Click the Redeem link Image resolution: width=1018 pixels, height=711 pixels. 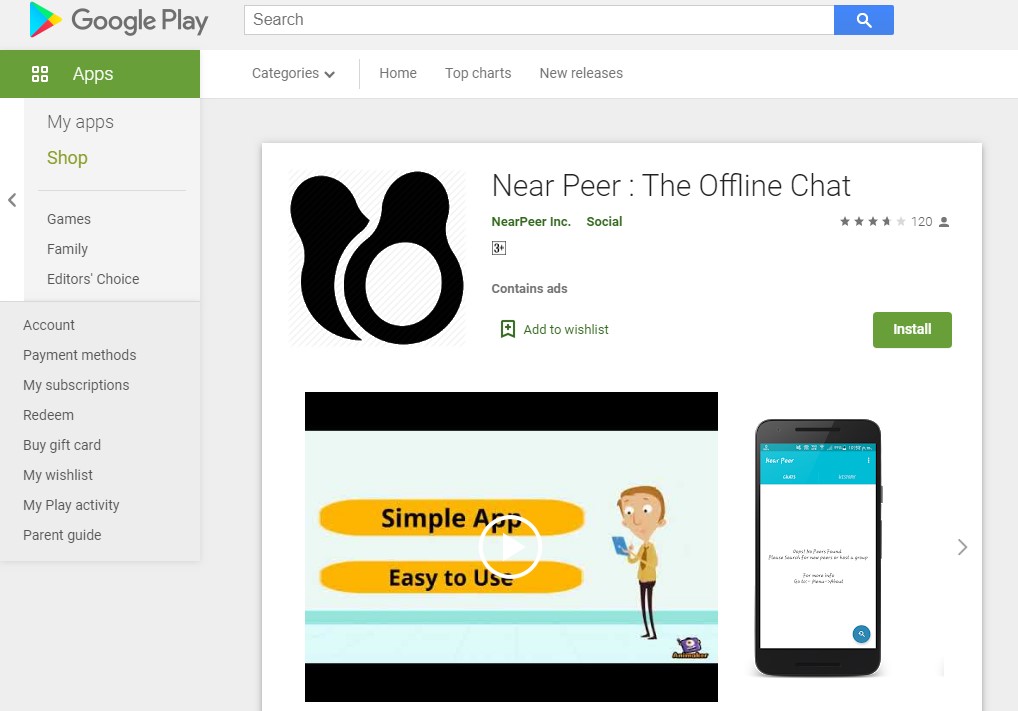click(49, 415)
